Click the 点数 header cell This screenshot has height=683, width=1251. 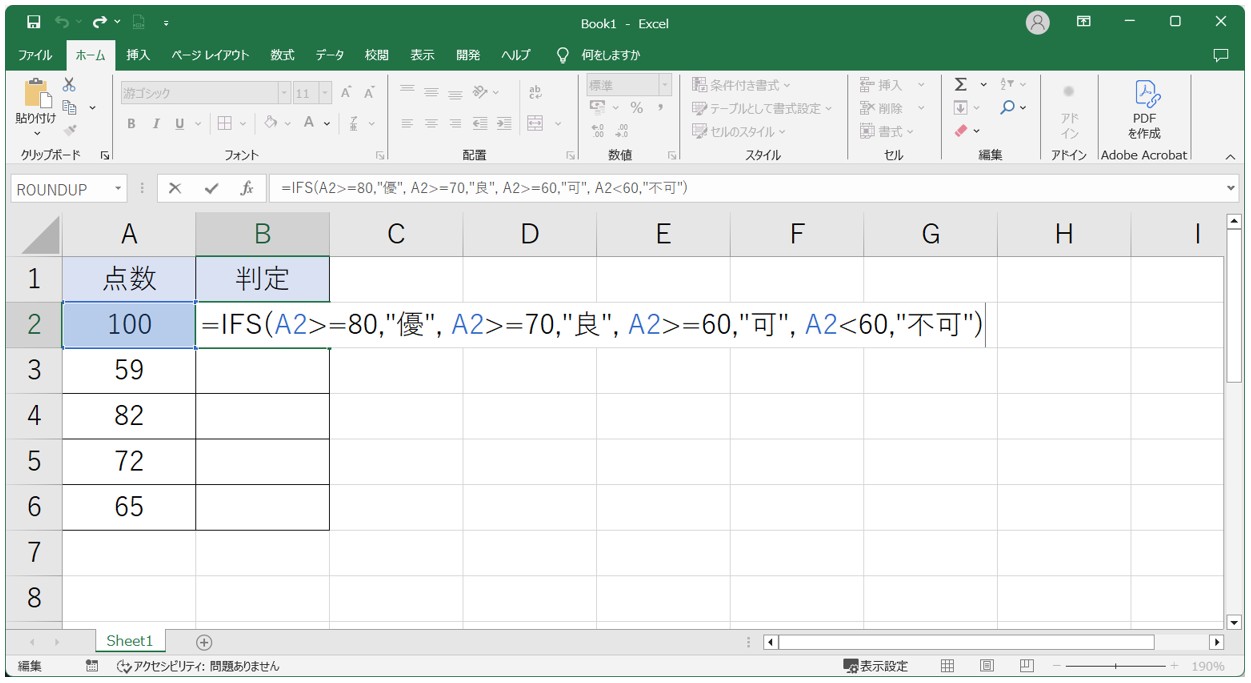point(129,279)
